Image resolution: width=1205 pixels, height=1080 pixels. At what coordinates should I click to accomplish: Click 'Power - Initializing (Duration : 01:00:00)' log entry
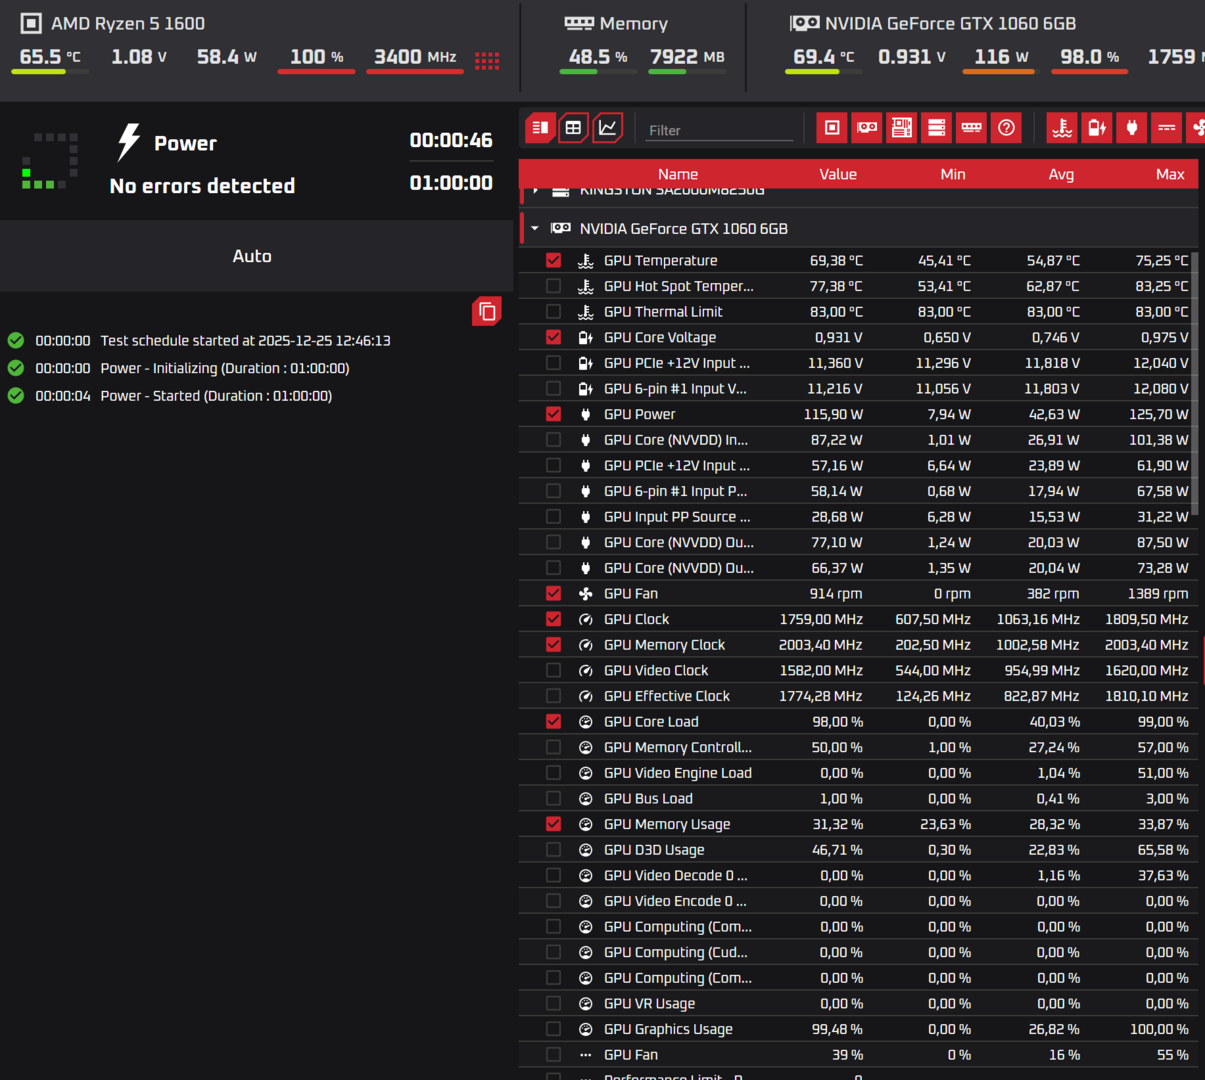[x=225, y=368]
